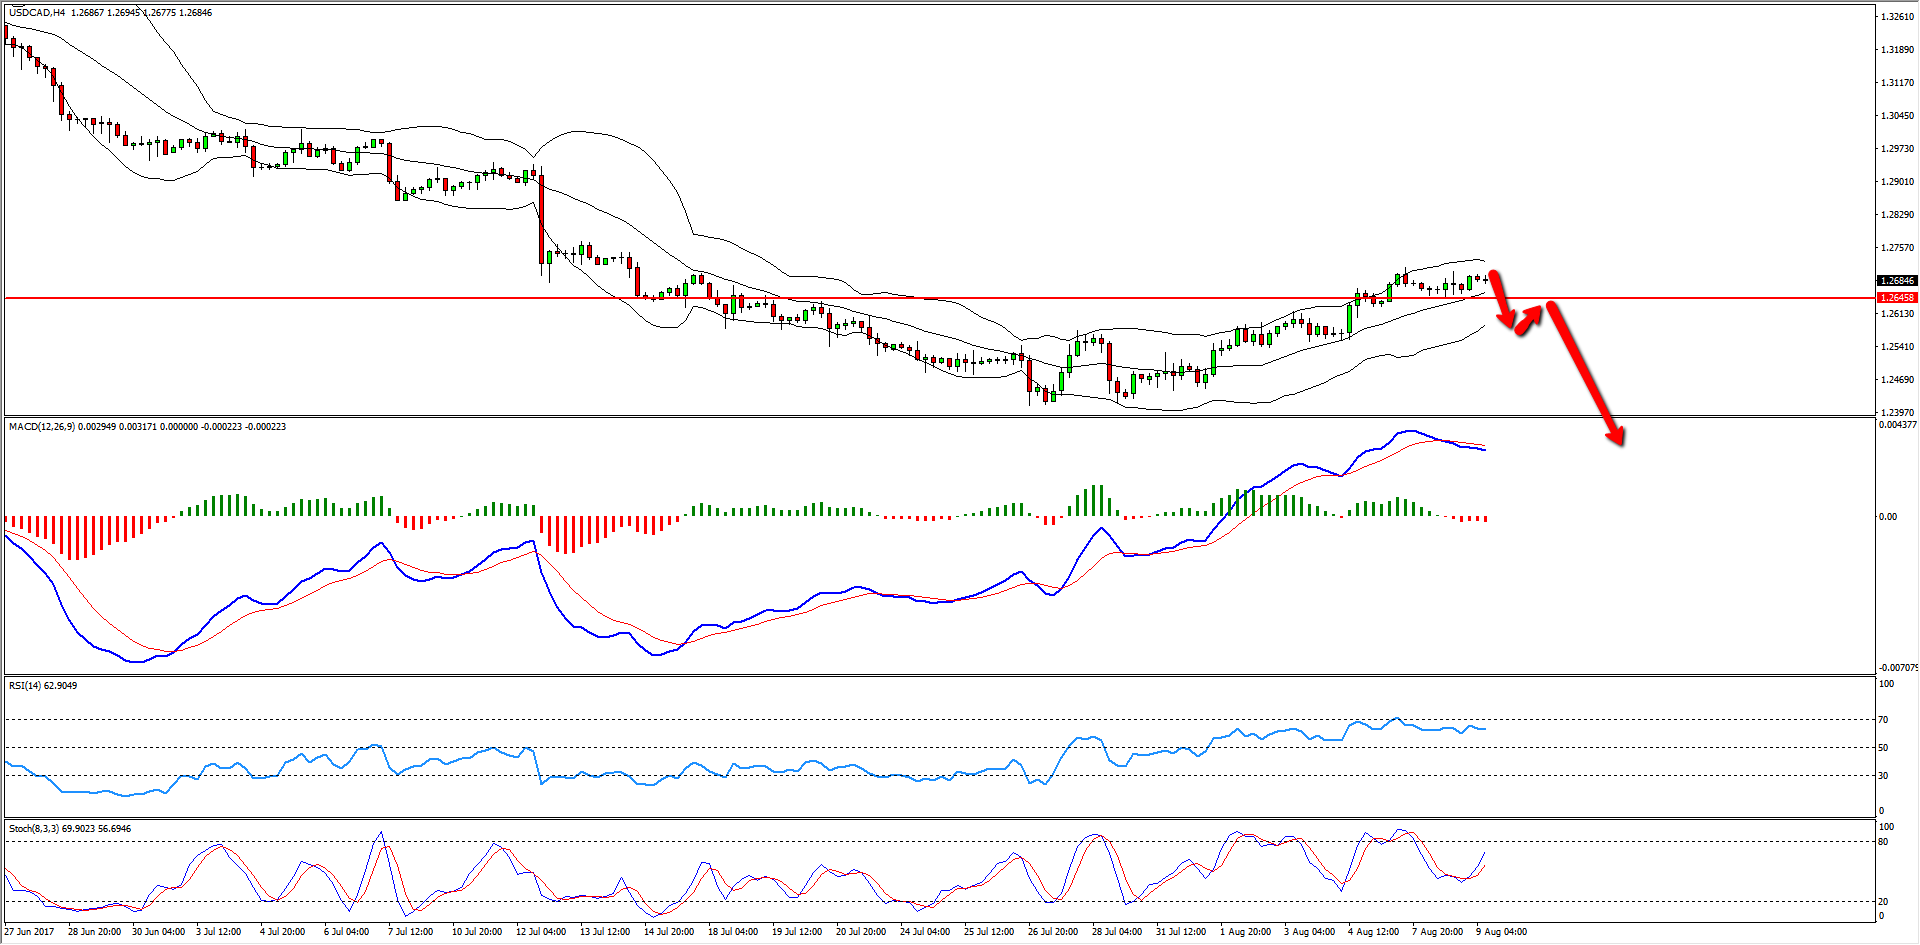Click the 28 Jul 04:00 time label

(x=1117, y=932)
